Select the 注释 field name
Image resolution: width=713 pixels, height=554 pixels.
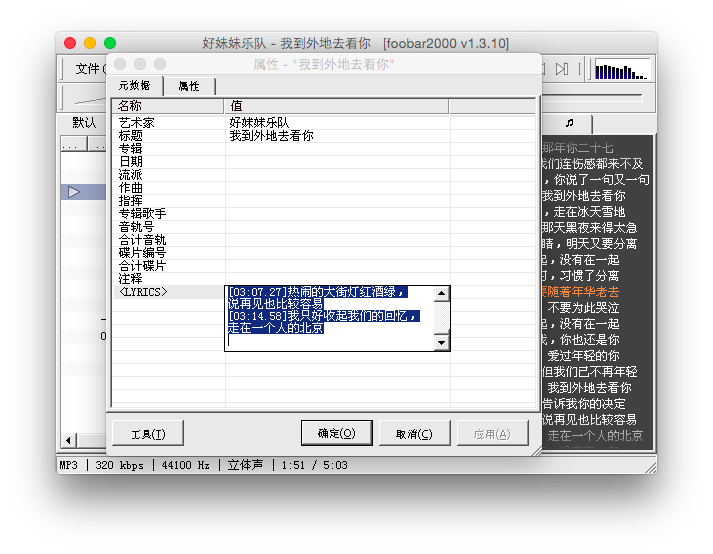coord(131,279)
